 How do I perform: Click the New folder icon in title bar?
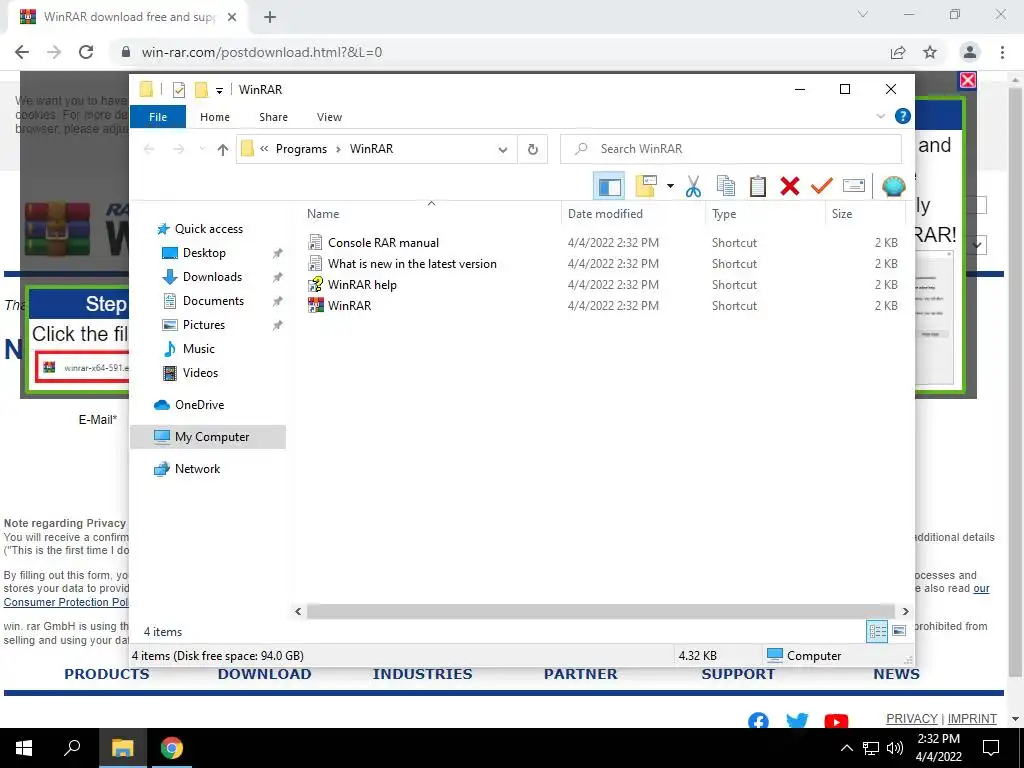coord(201,89)
